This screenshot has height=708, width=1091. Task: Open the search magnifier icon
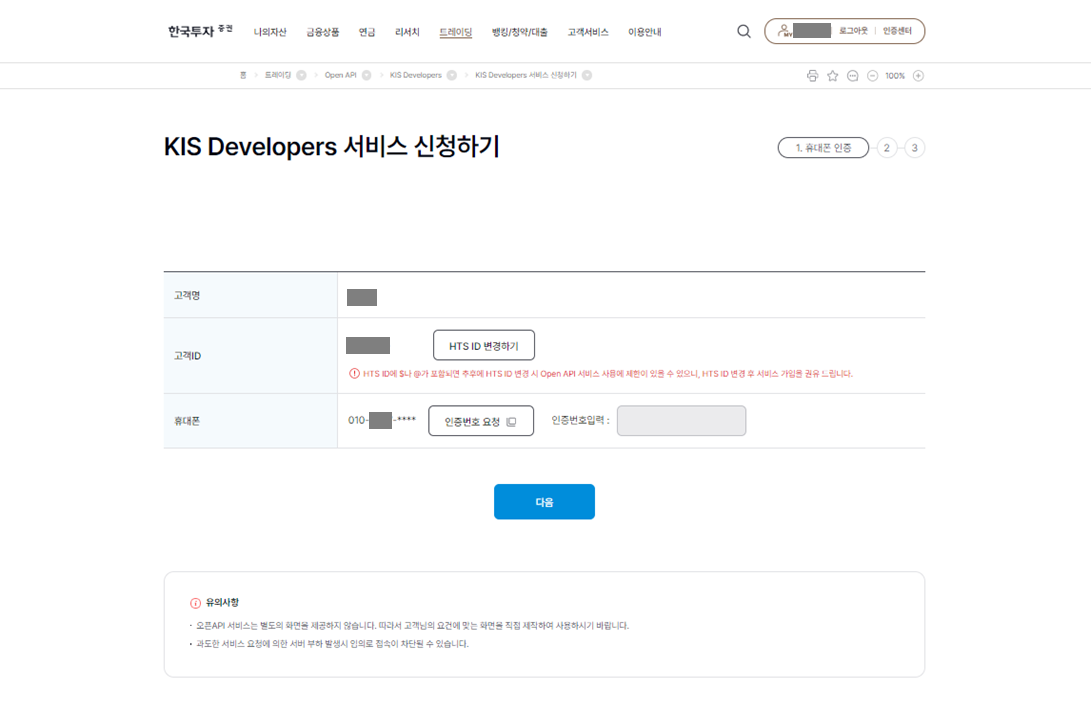744,31
